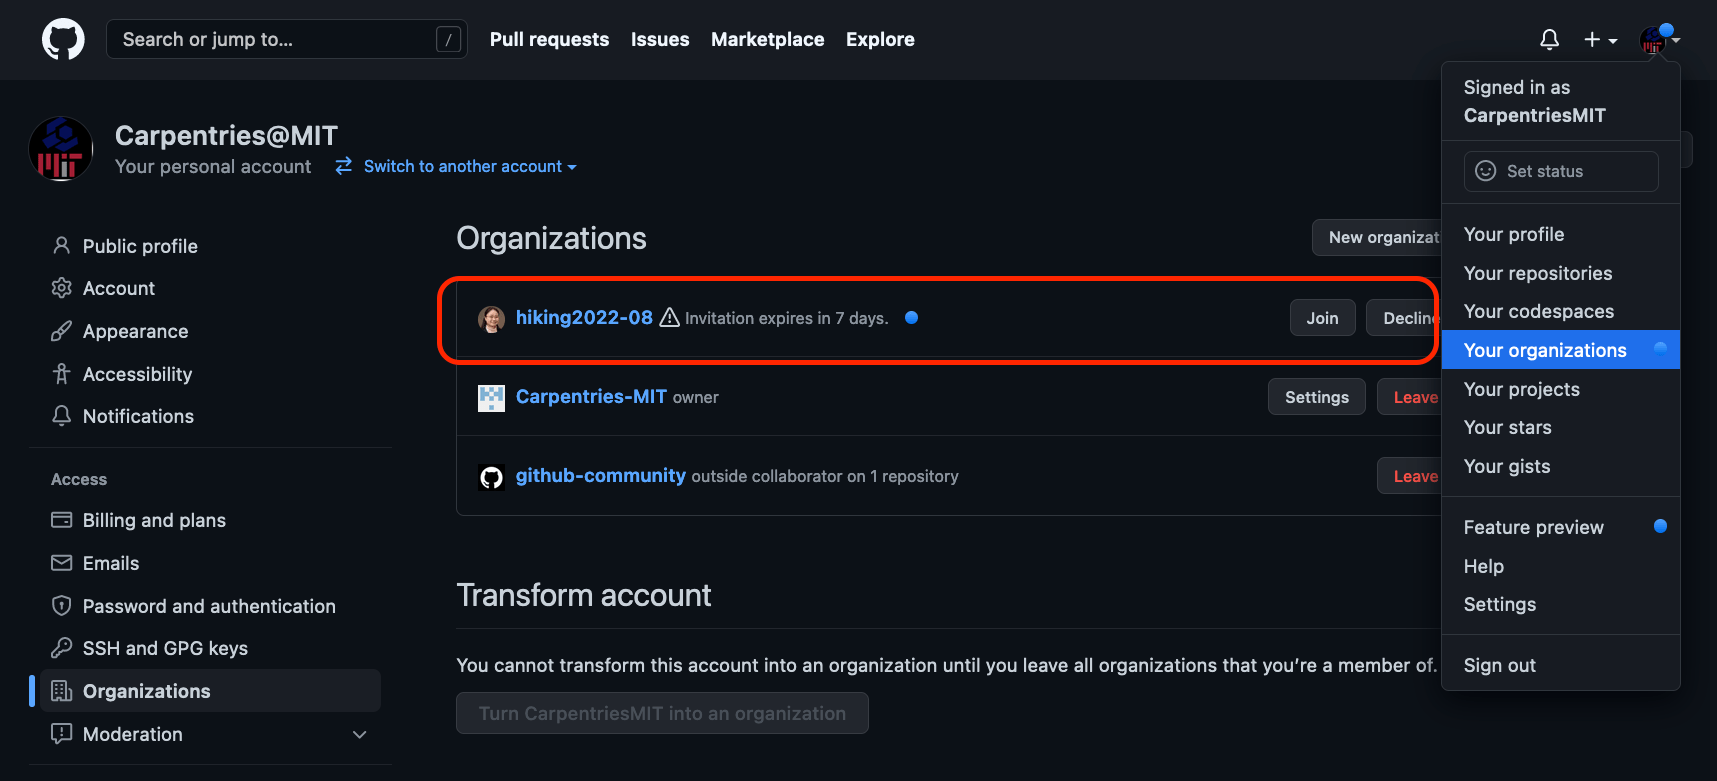Leave the Carpentries-MIT organization
This screenshot has width=1717, height=781.
pos(1409,397)
